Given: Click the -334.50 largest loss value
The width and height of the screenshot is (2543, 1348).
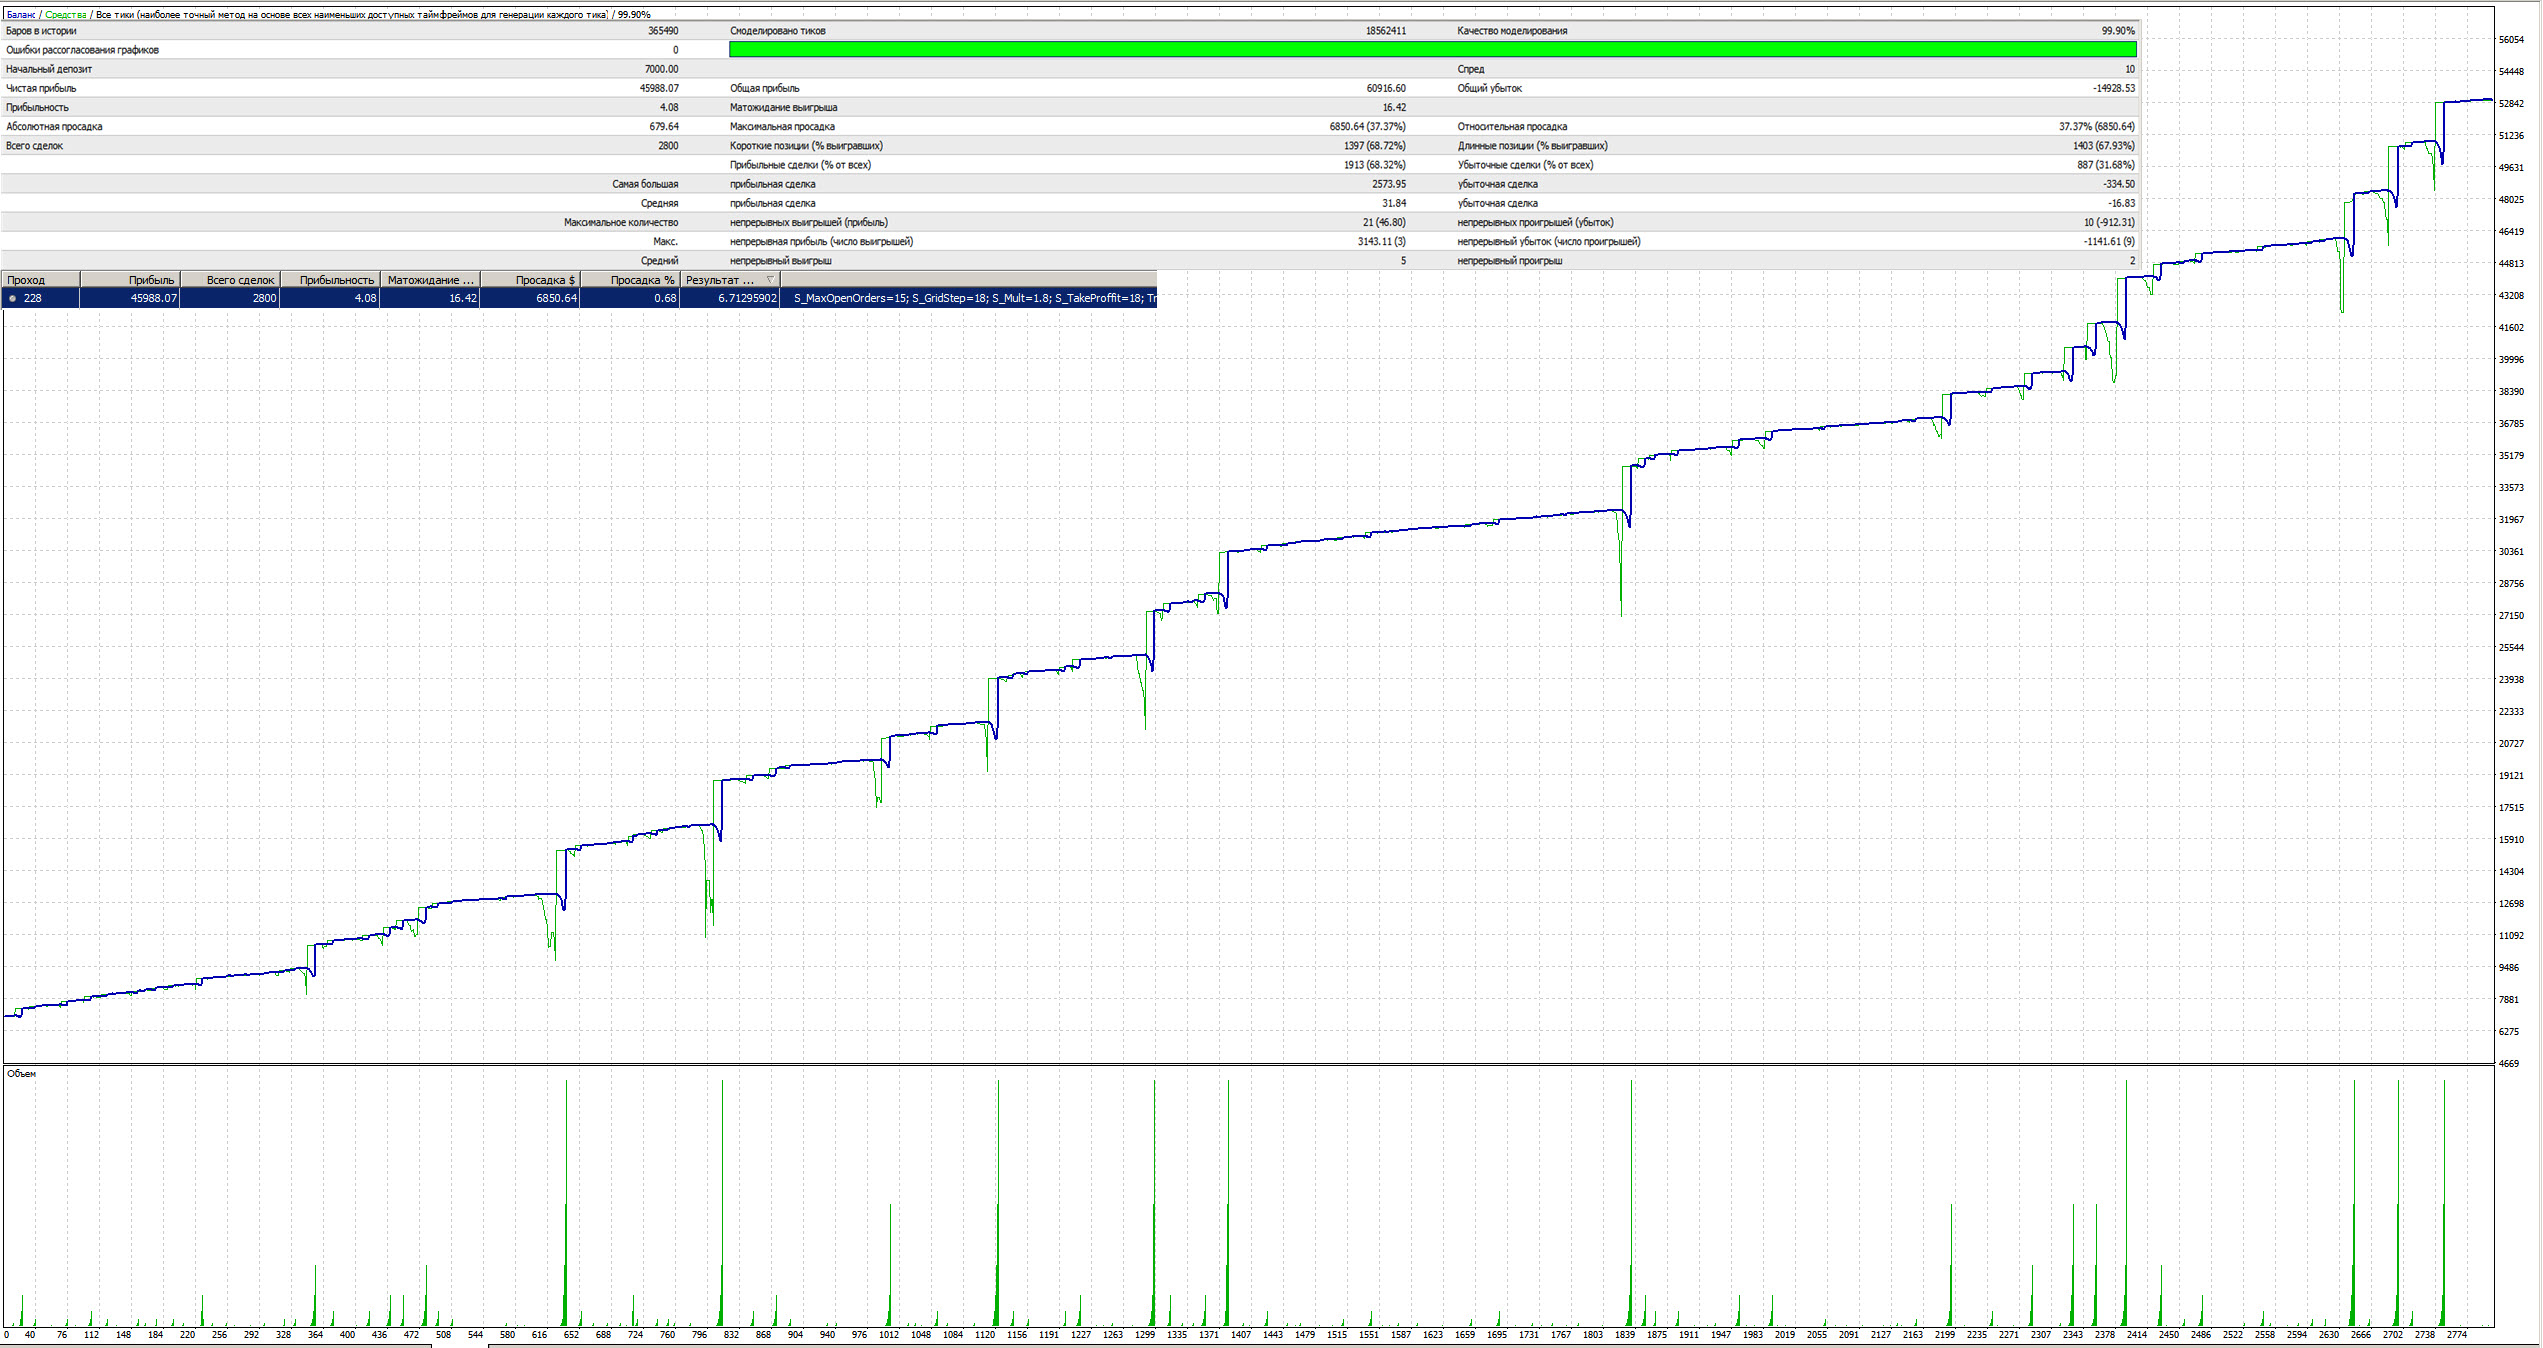Looking at the screenshot, I should [x=2118, y=184].
